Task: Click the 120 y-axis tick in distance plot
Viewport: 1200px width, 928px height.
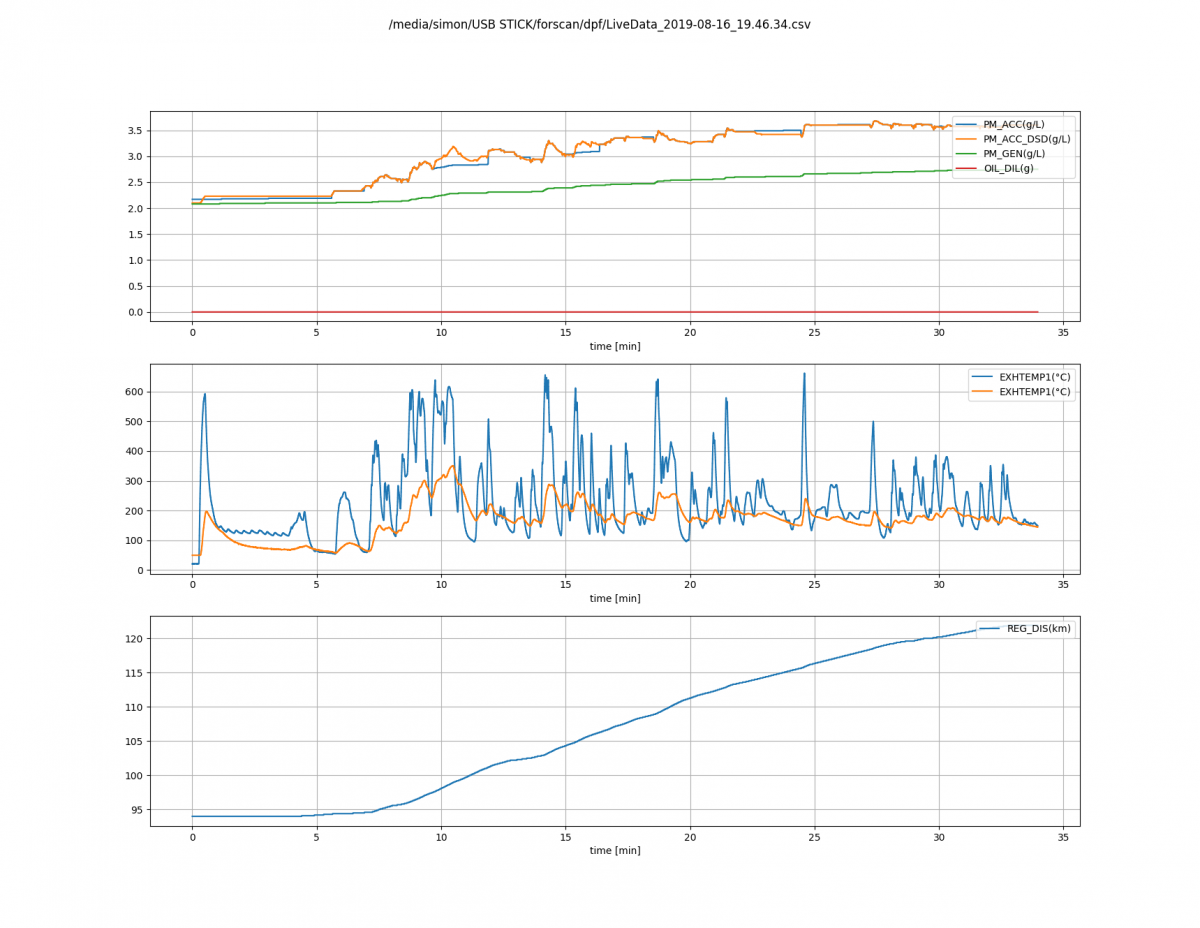Action: pos(133,639)
